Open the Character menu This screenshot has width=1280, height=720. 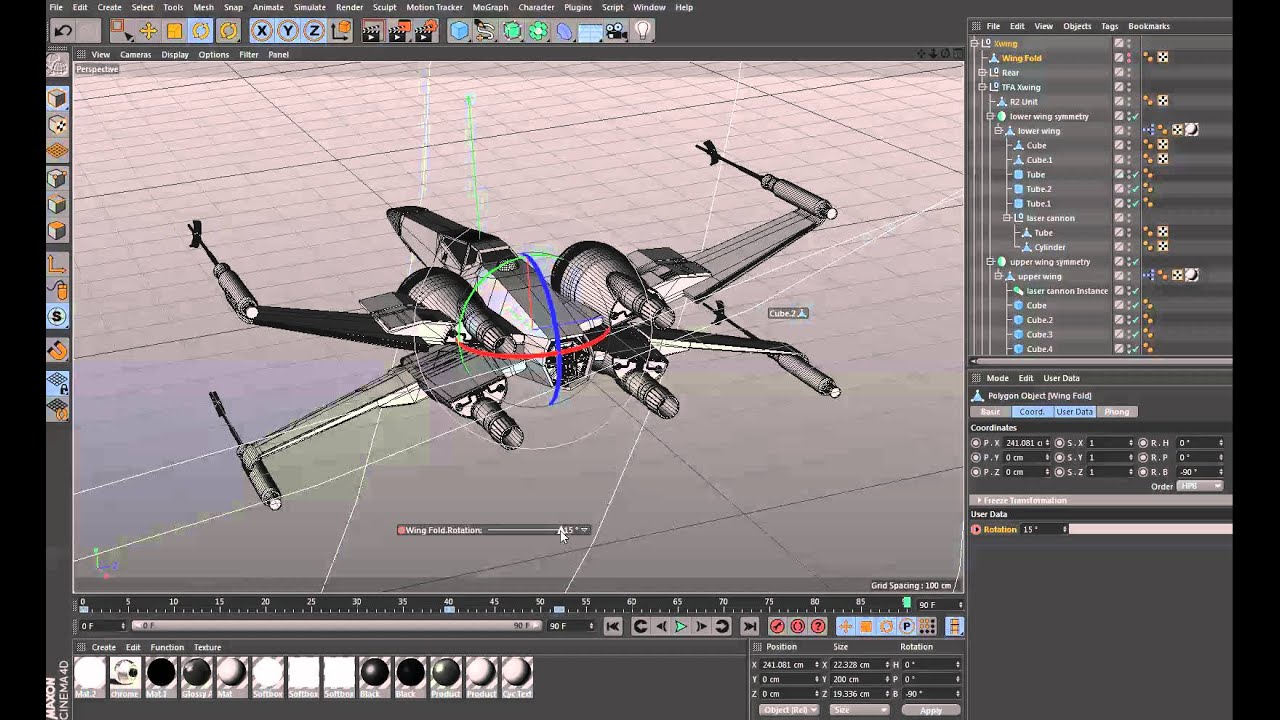pos(536,7)
